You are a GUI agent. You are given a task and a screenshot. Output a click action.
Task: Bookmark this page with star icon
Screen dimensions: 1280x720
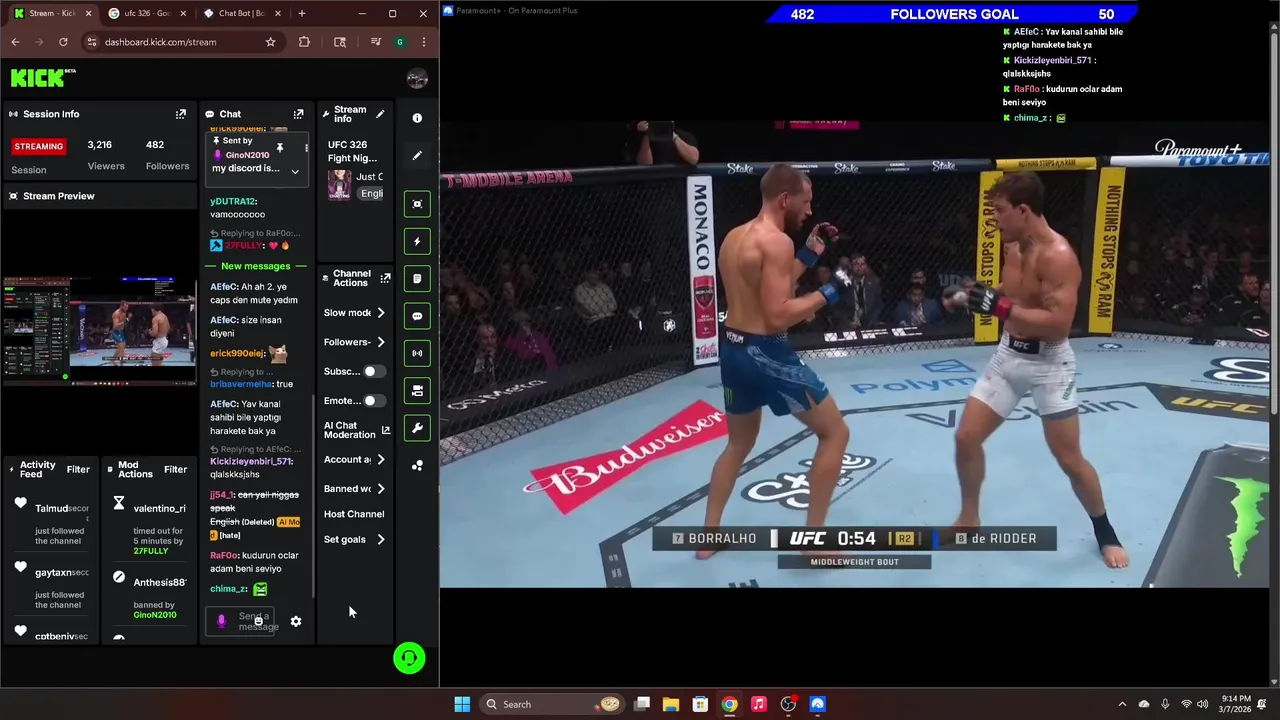[x=270, y=42]
